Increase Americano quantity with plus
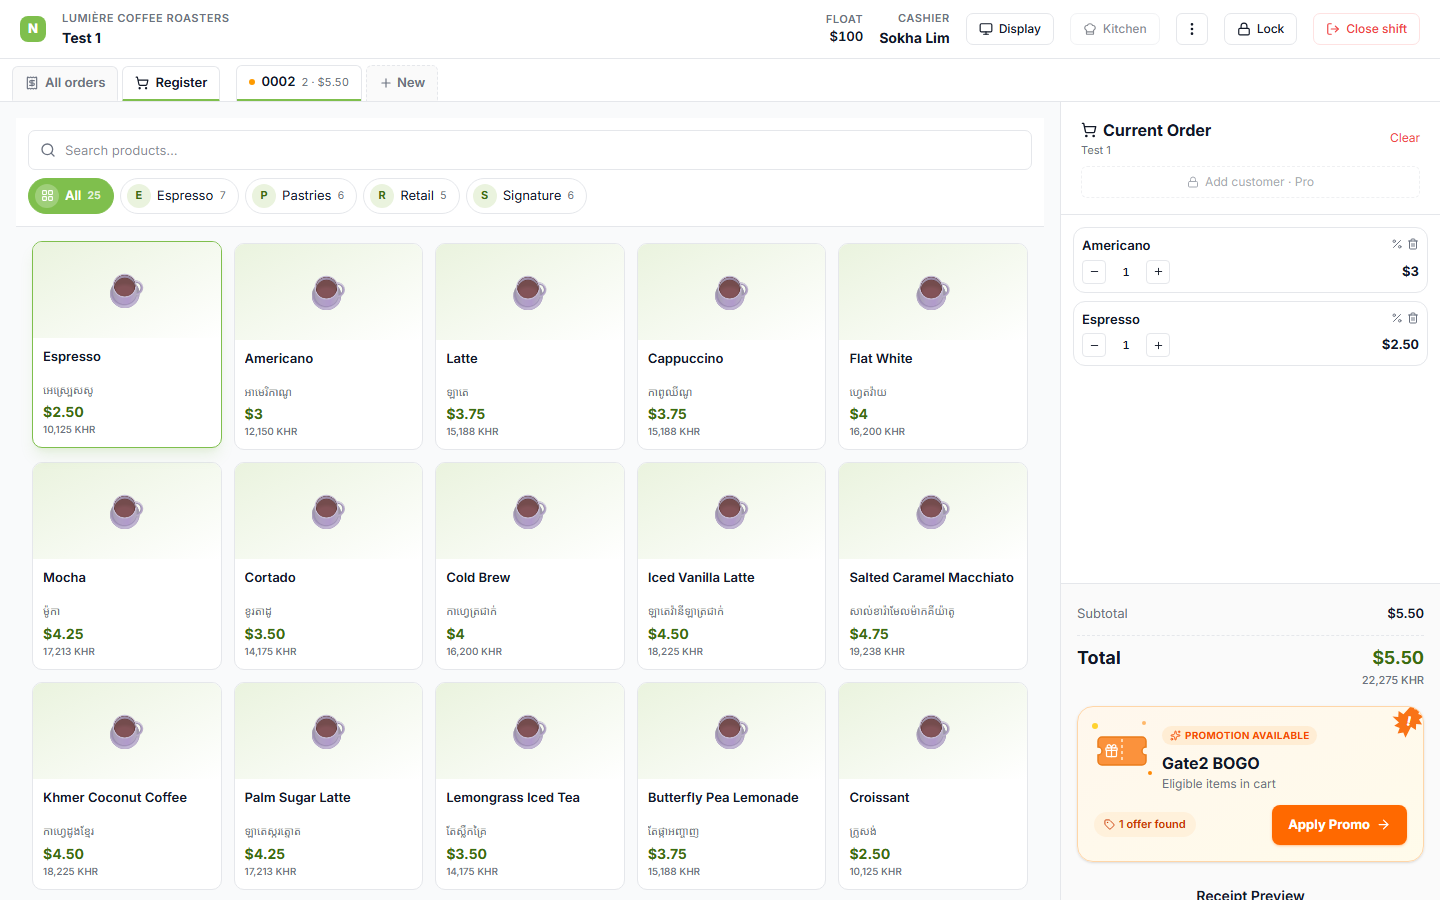The image size is (1440, 900). 1158,272
